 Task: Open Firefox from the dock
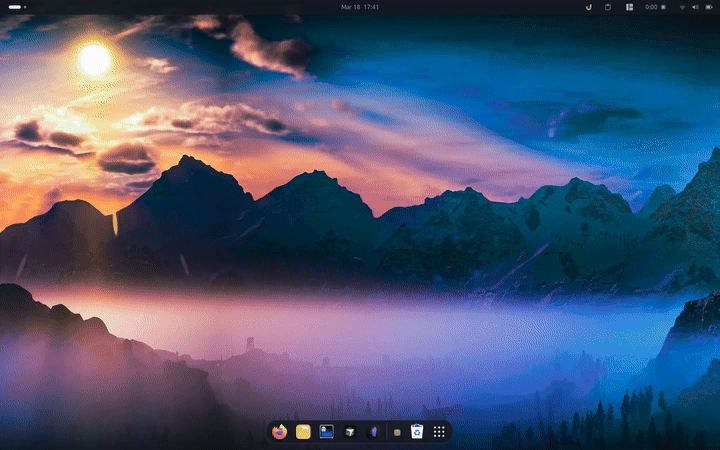[x=279, y=432]
